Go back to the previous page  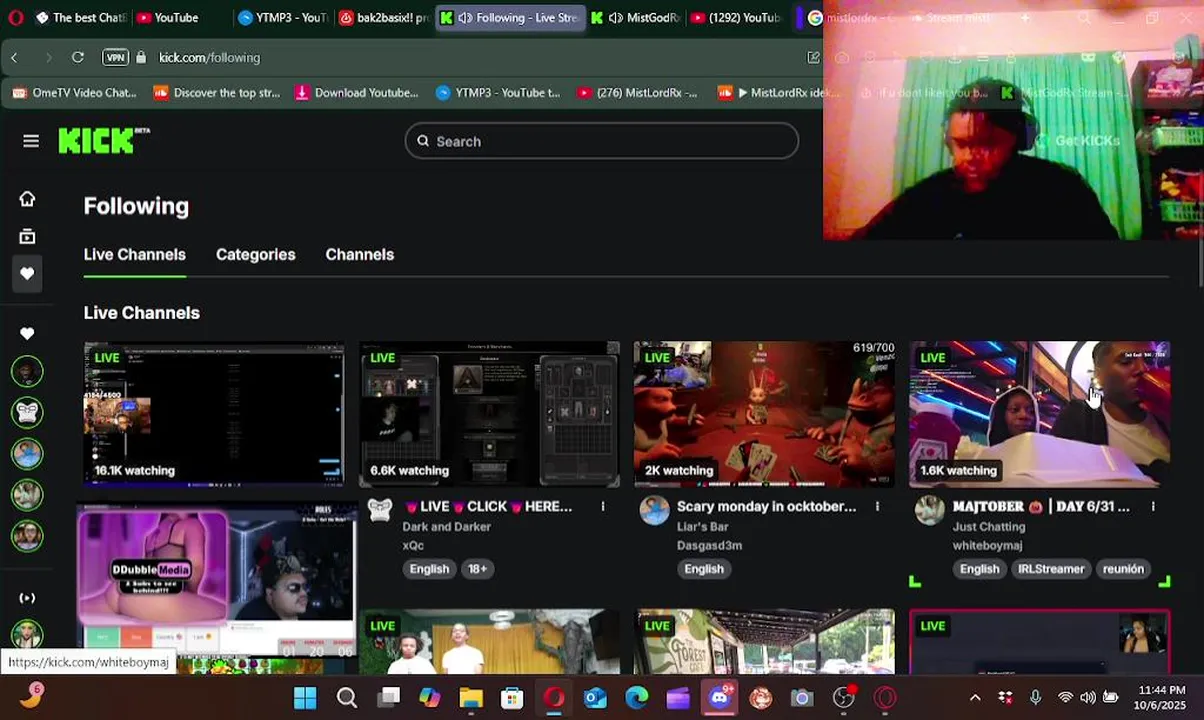point(14,57)
